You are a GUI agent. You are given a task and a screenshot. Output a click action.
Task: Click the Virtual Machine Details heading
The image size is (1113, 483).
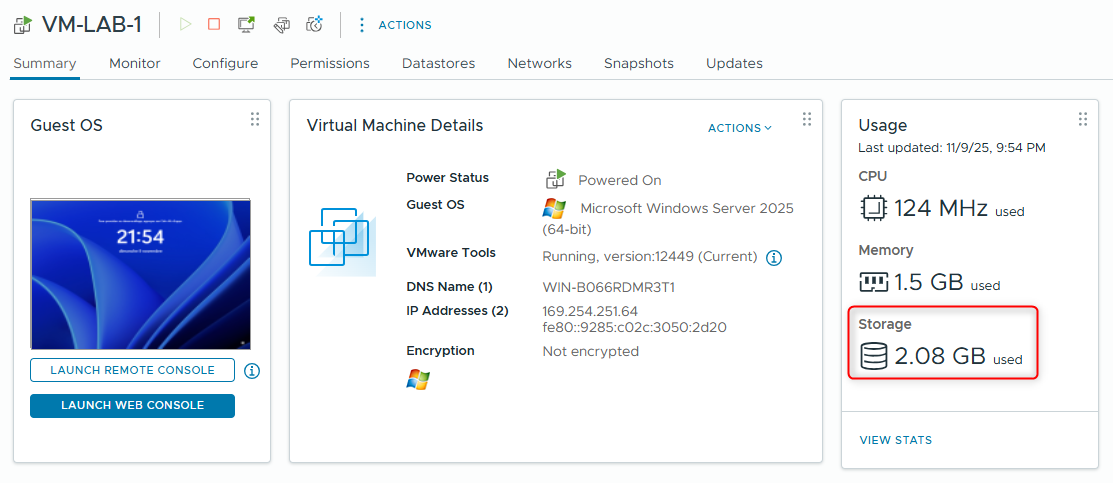pos(395,126)
